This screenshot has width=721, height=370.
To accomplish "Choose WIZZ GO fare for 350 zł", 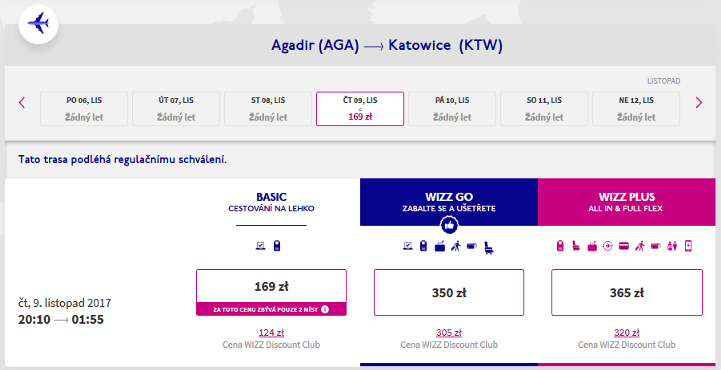I will point(449,292).
